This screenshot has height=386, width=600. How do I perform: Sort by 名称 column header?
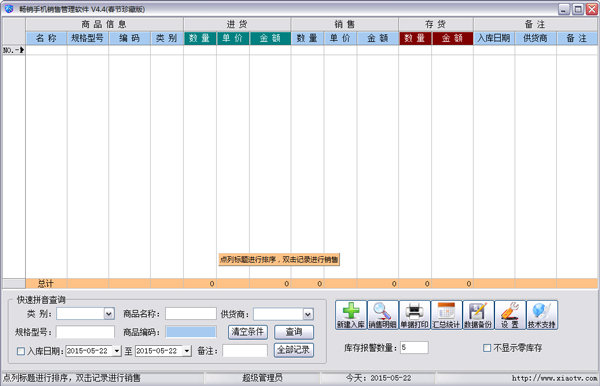click(x=46, y=38)
